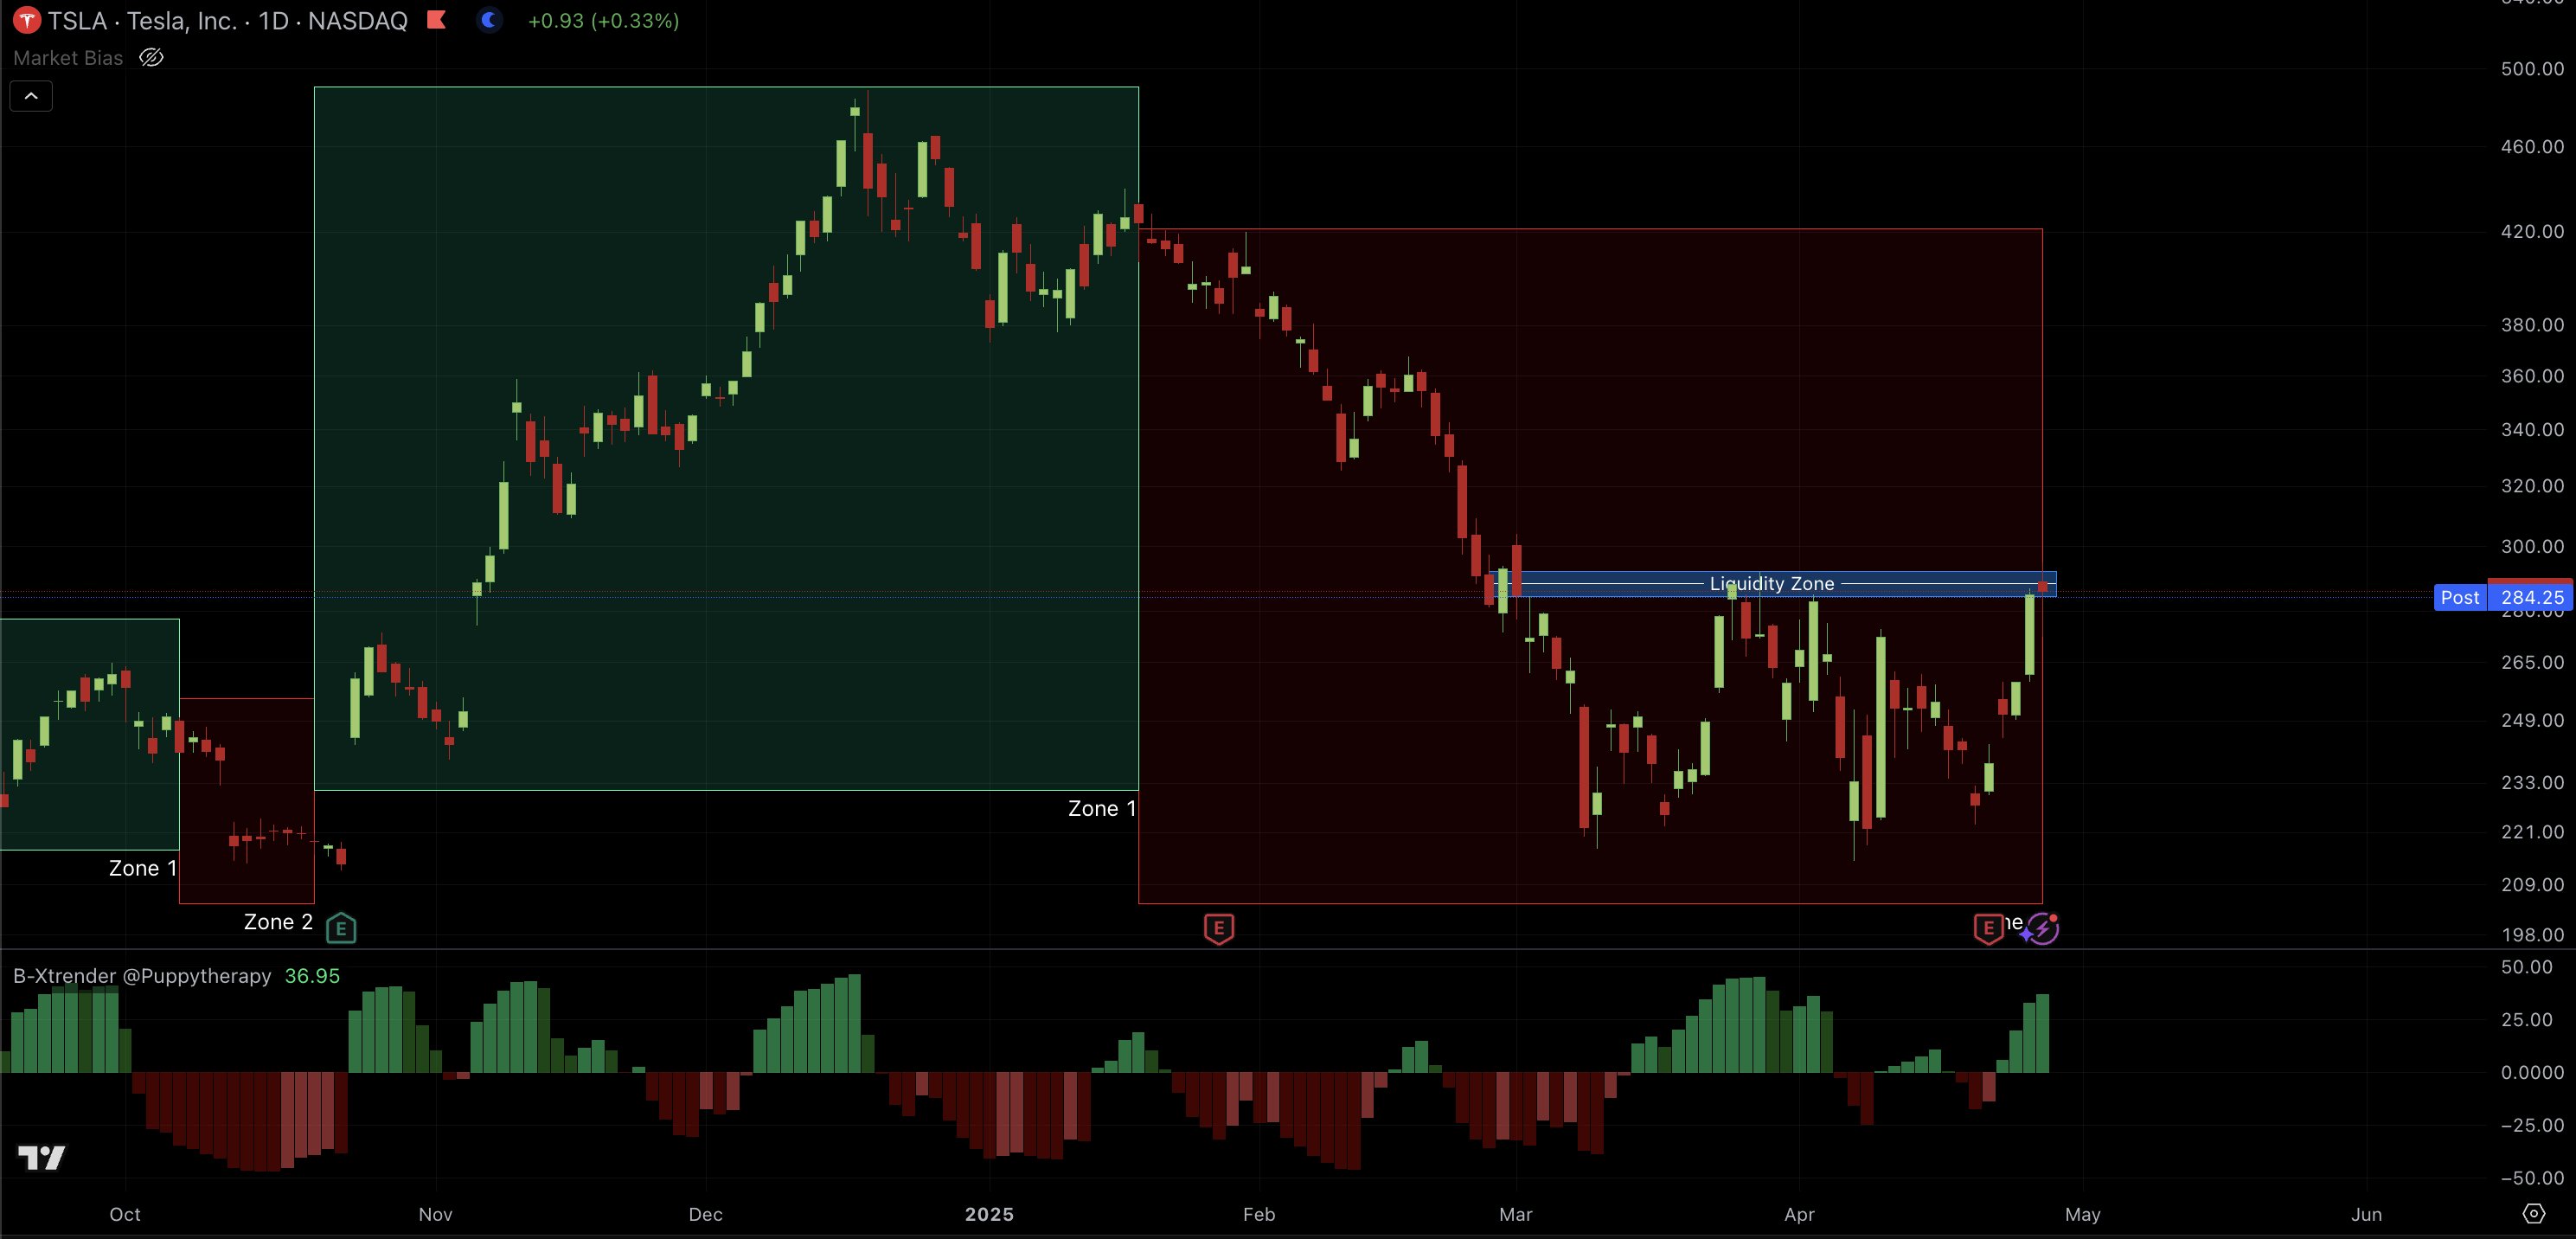Collapse the indicator legend with the chevron
Image resolution: width=2576 pixels, height=1239 pixels.
(31, 96)
